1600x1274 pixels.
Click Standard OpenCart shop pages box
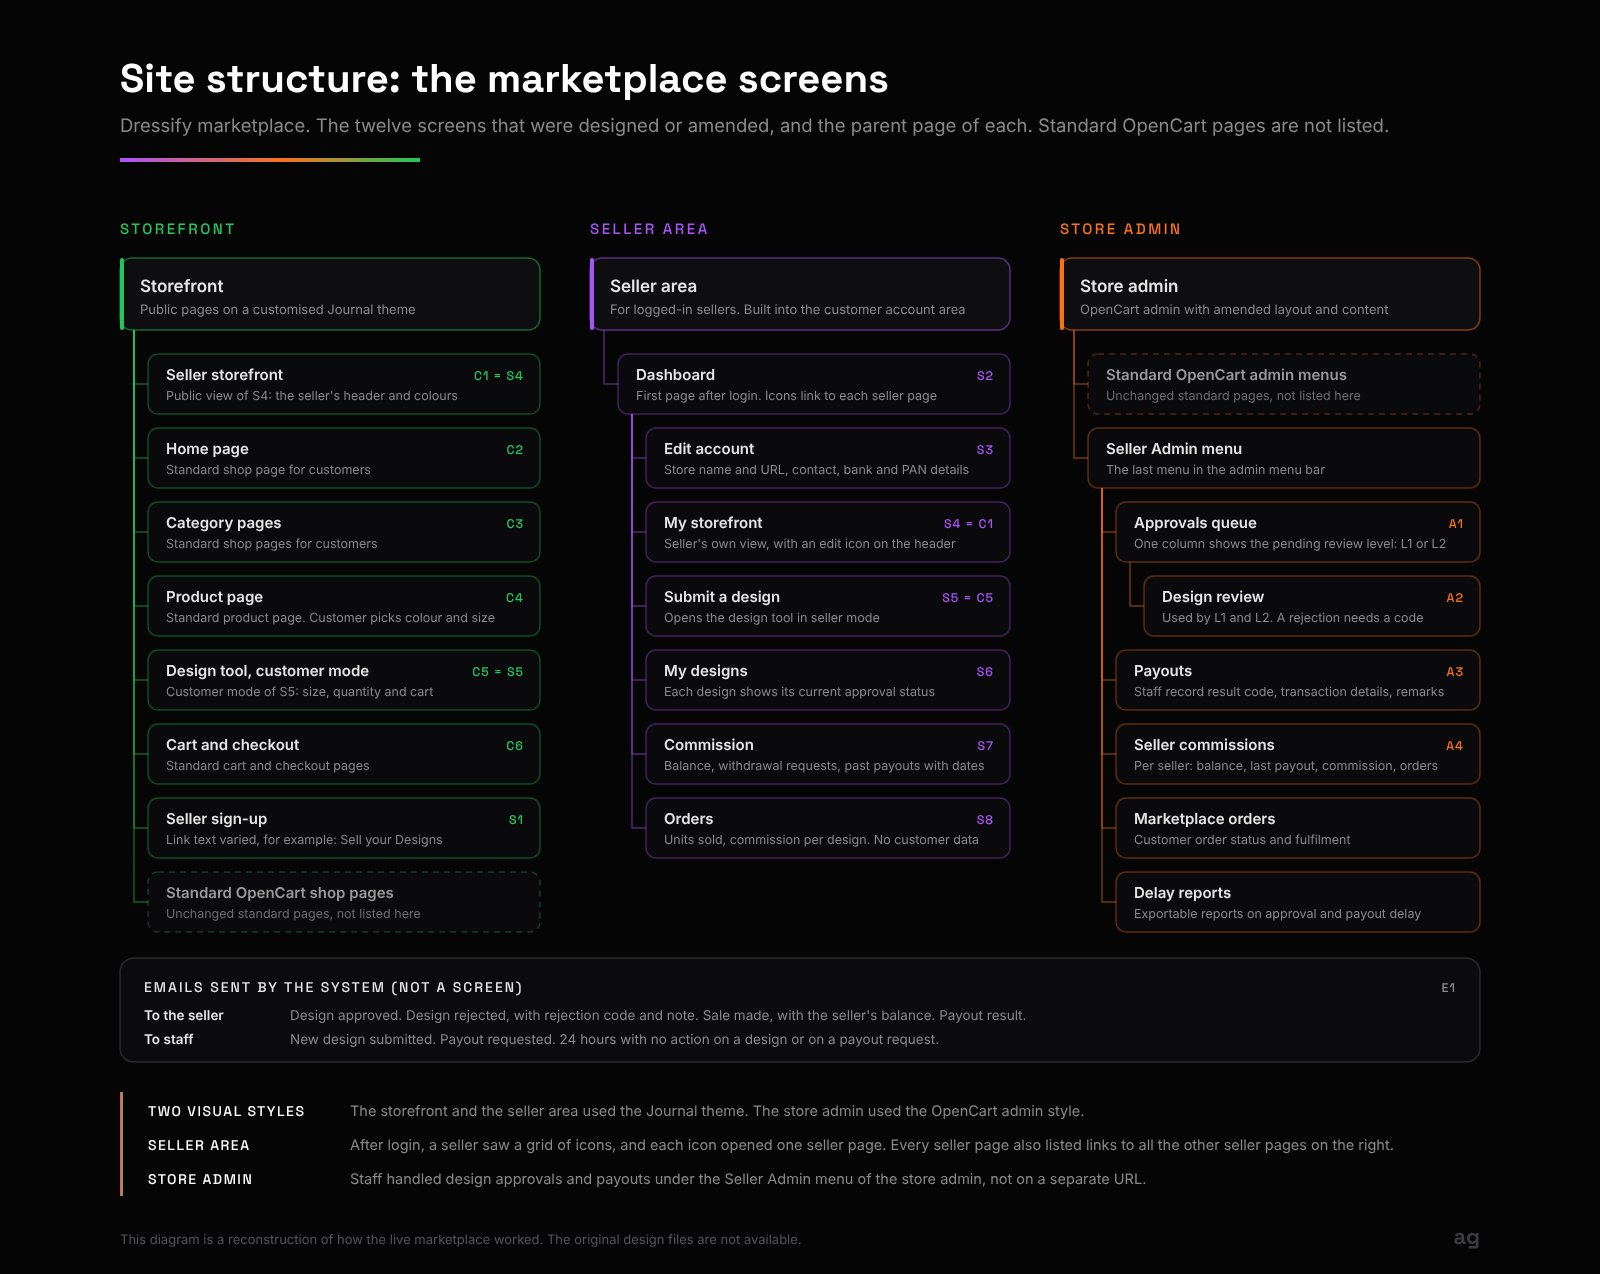click(344, 902)
